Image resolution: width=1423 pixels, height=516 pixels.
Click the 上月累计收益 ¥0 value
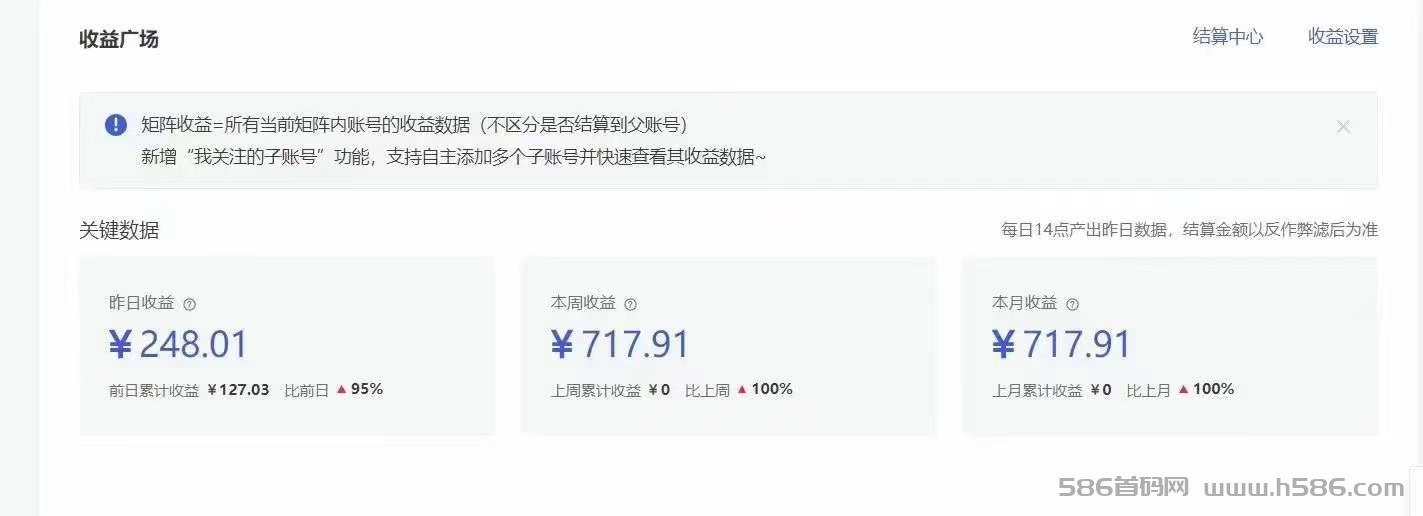coord(1100,390)
